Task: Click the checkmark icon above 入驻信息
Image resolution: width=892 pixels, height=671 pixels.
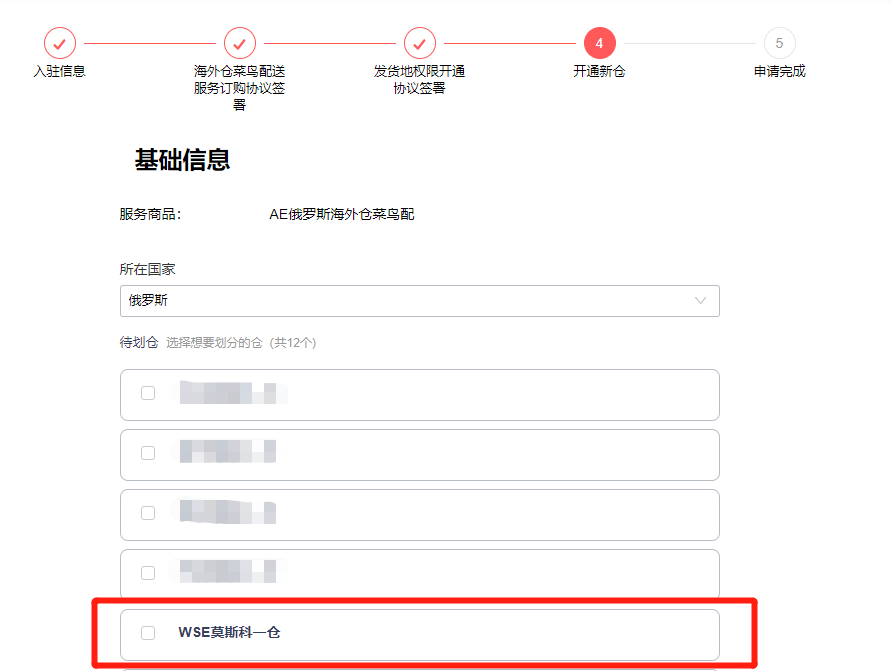Action: [60, 43]
